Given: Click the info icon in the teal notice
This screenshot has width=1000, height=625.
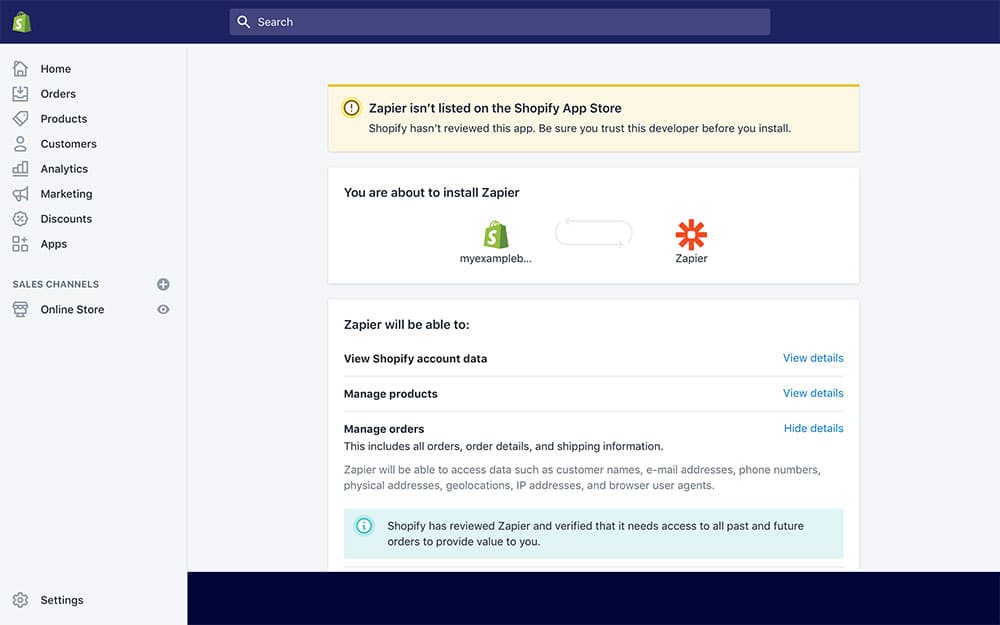Looking at the screenshot, I should pos(364,526).
